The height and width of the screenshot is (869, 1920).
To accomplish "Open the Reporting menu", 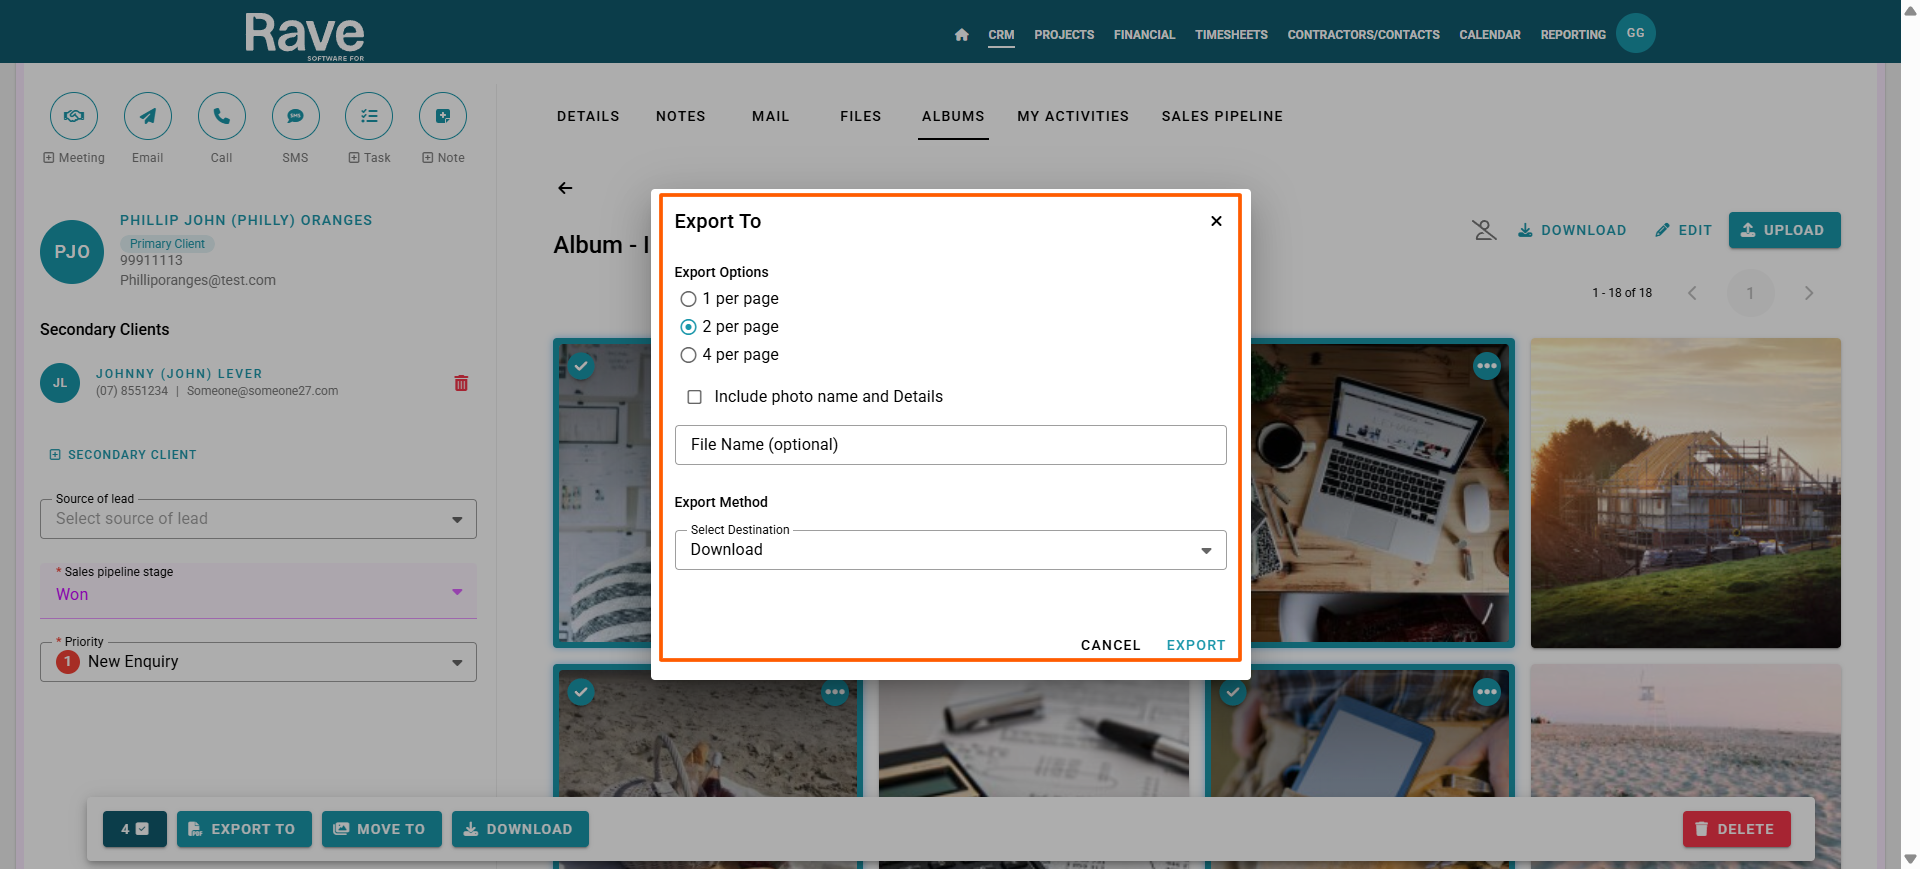I will point(1573,35).
